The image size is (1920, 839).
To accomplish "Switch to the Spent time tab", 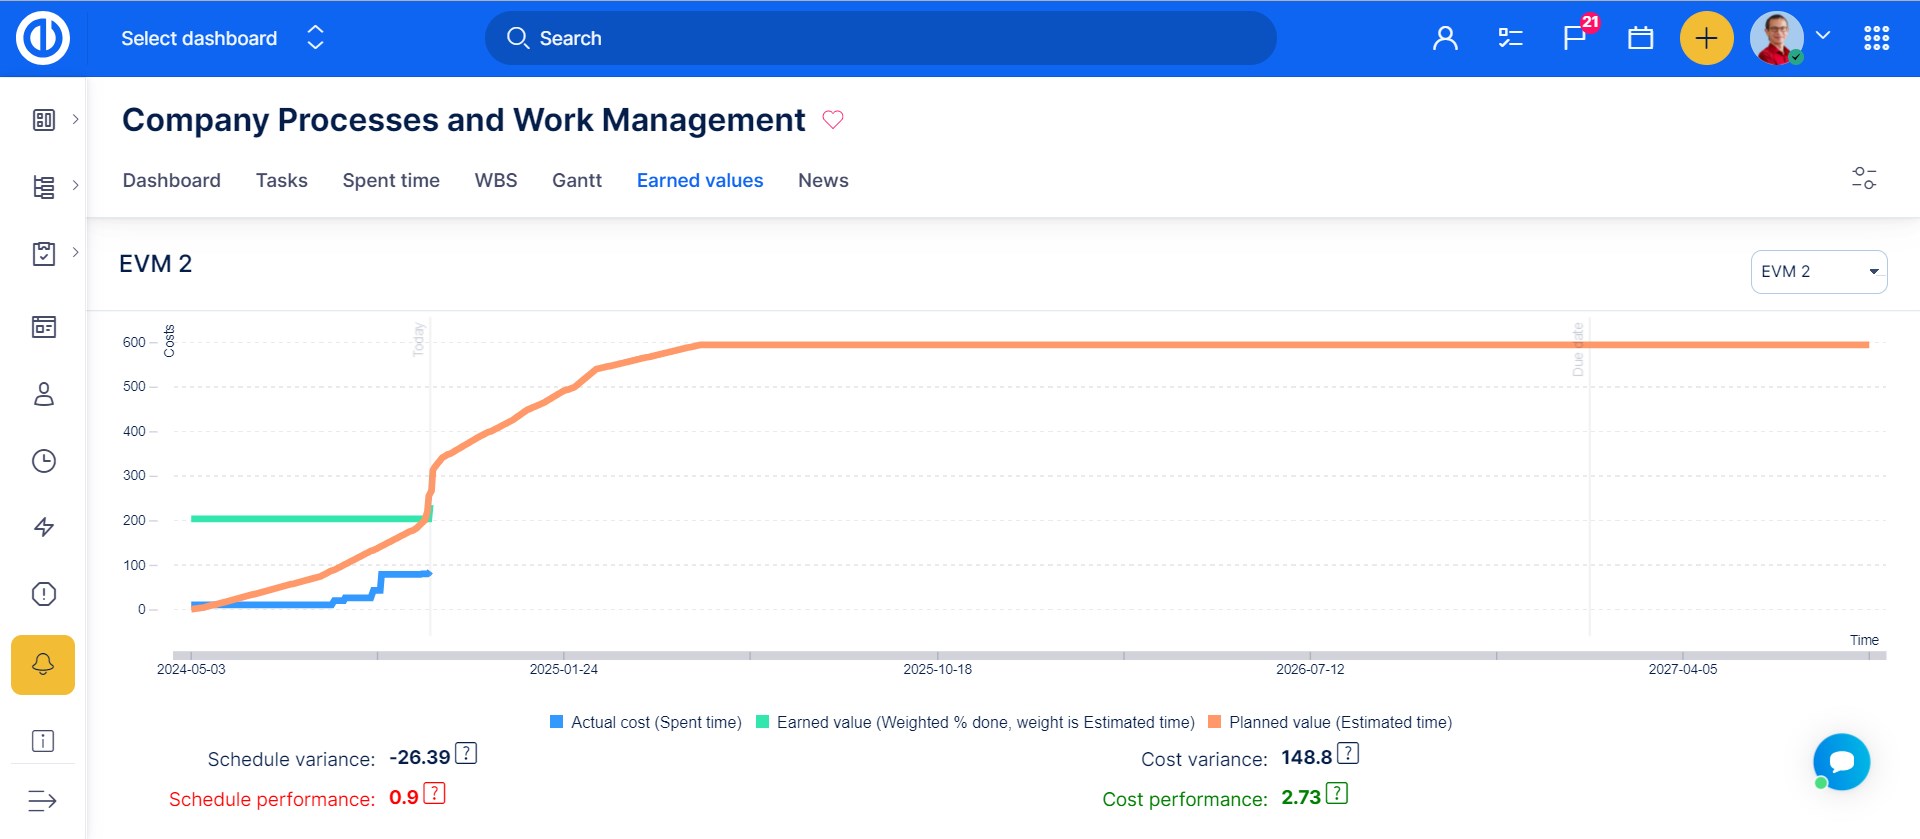I will point(391,180).
